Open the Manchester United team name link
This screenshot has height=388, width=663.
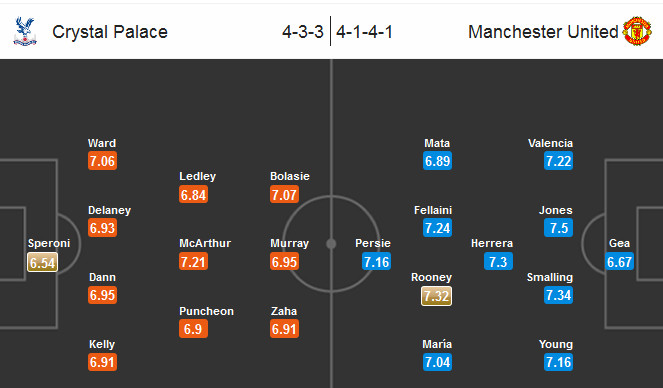pyautogui.click(x=543, y=32)
